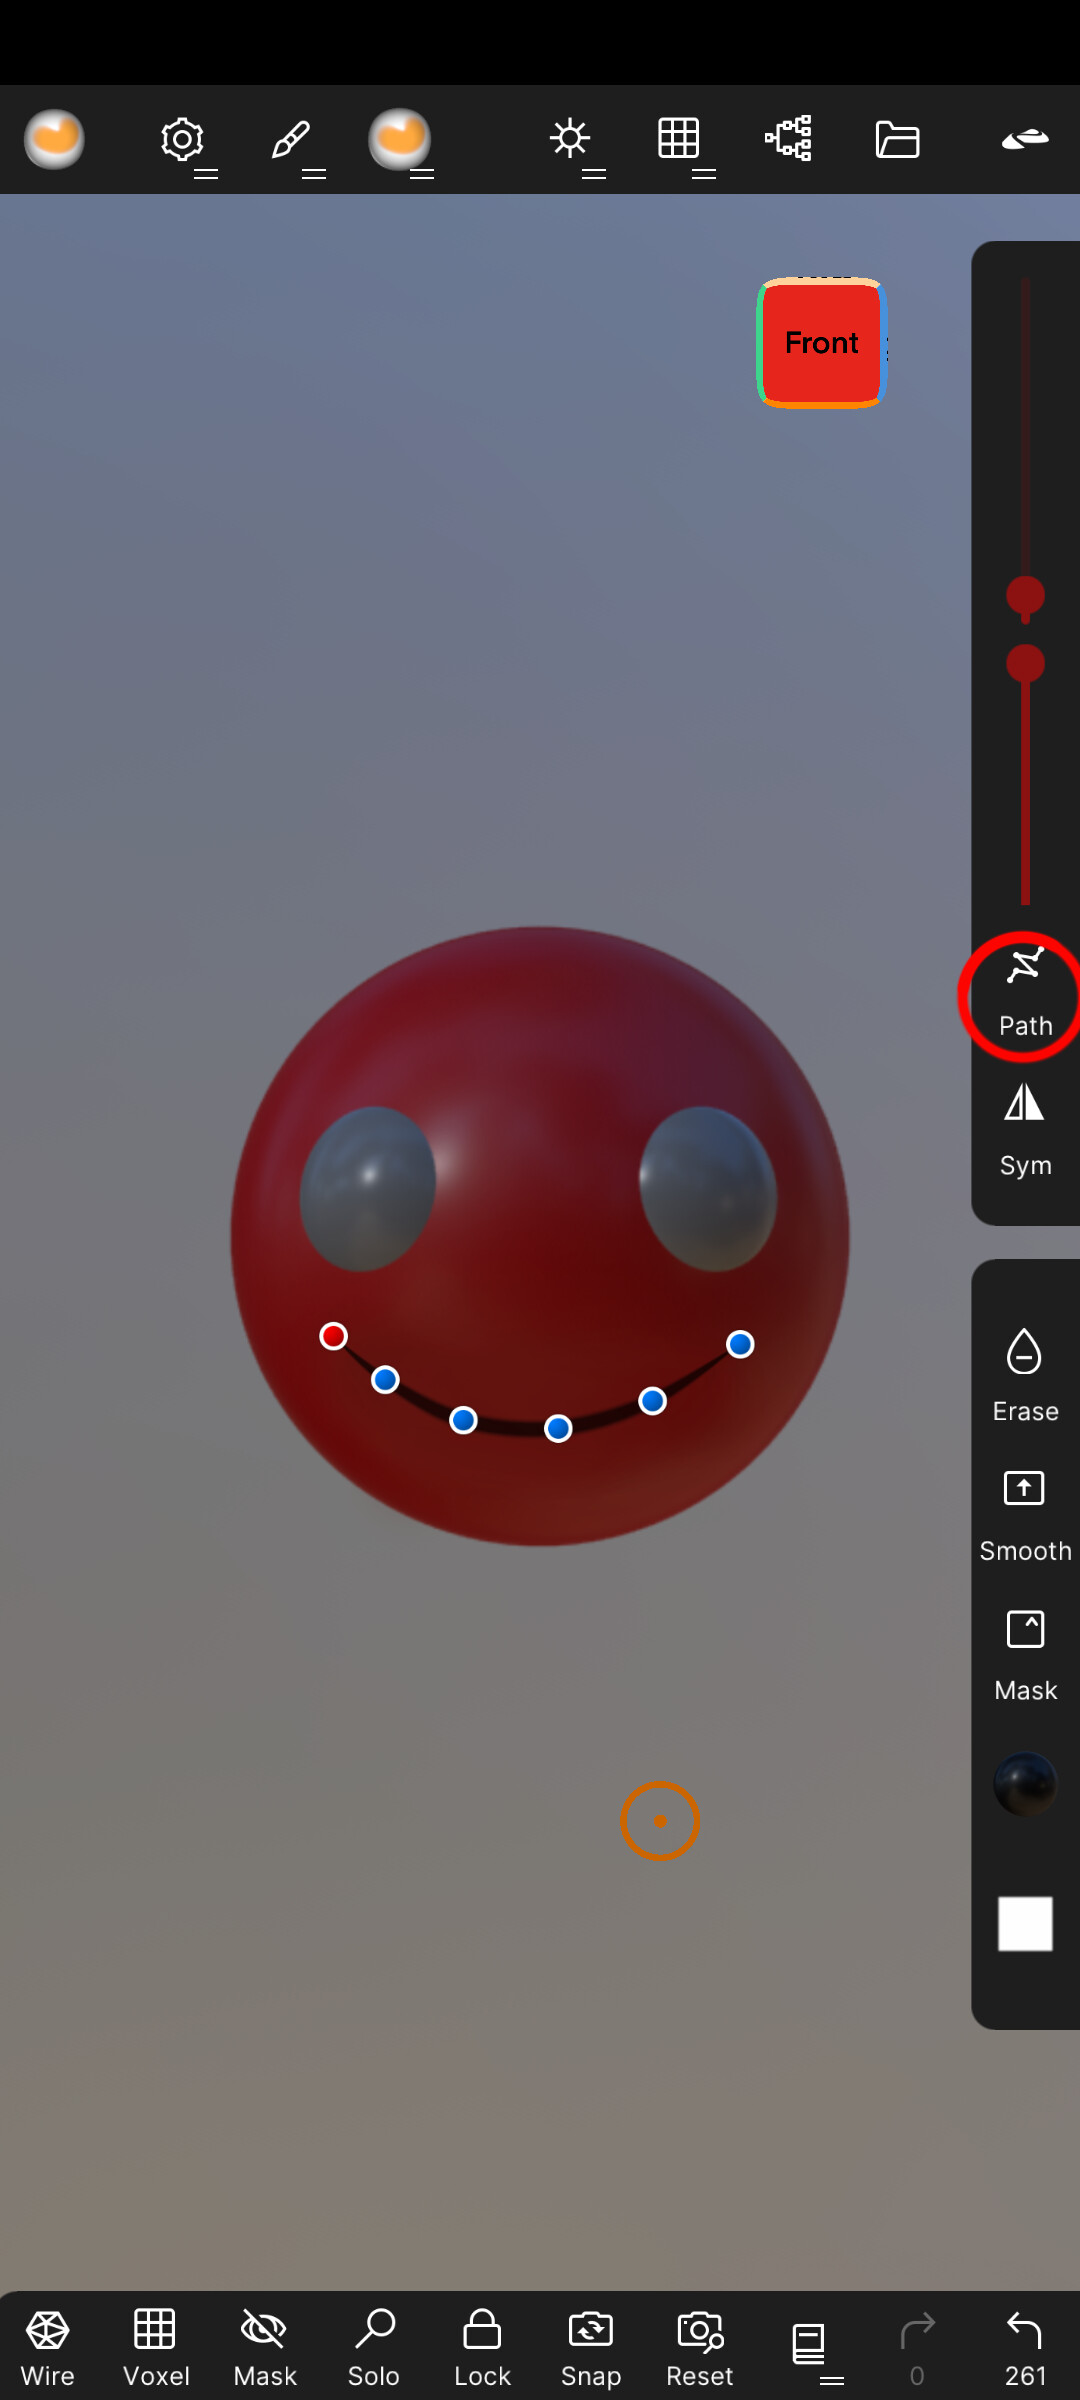Adjust the upper intensity slider knob
Image resolution: width=1080 pixels, height=2400 pixels.
coord(1026,596)
